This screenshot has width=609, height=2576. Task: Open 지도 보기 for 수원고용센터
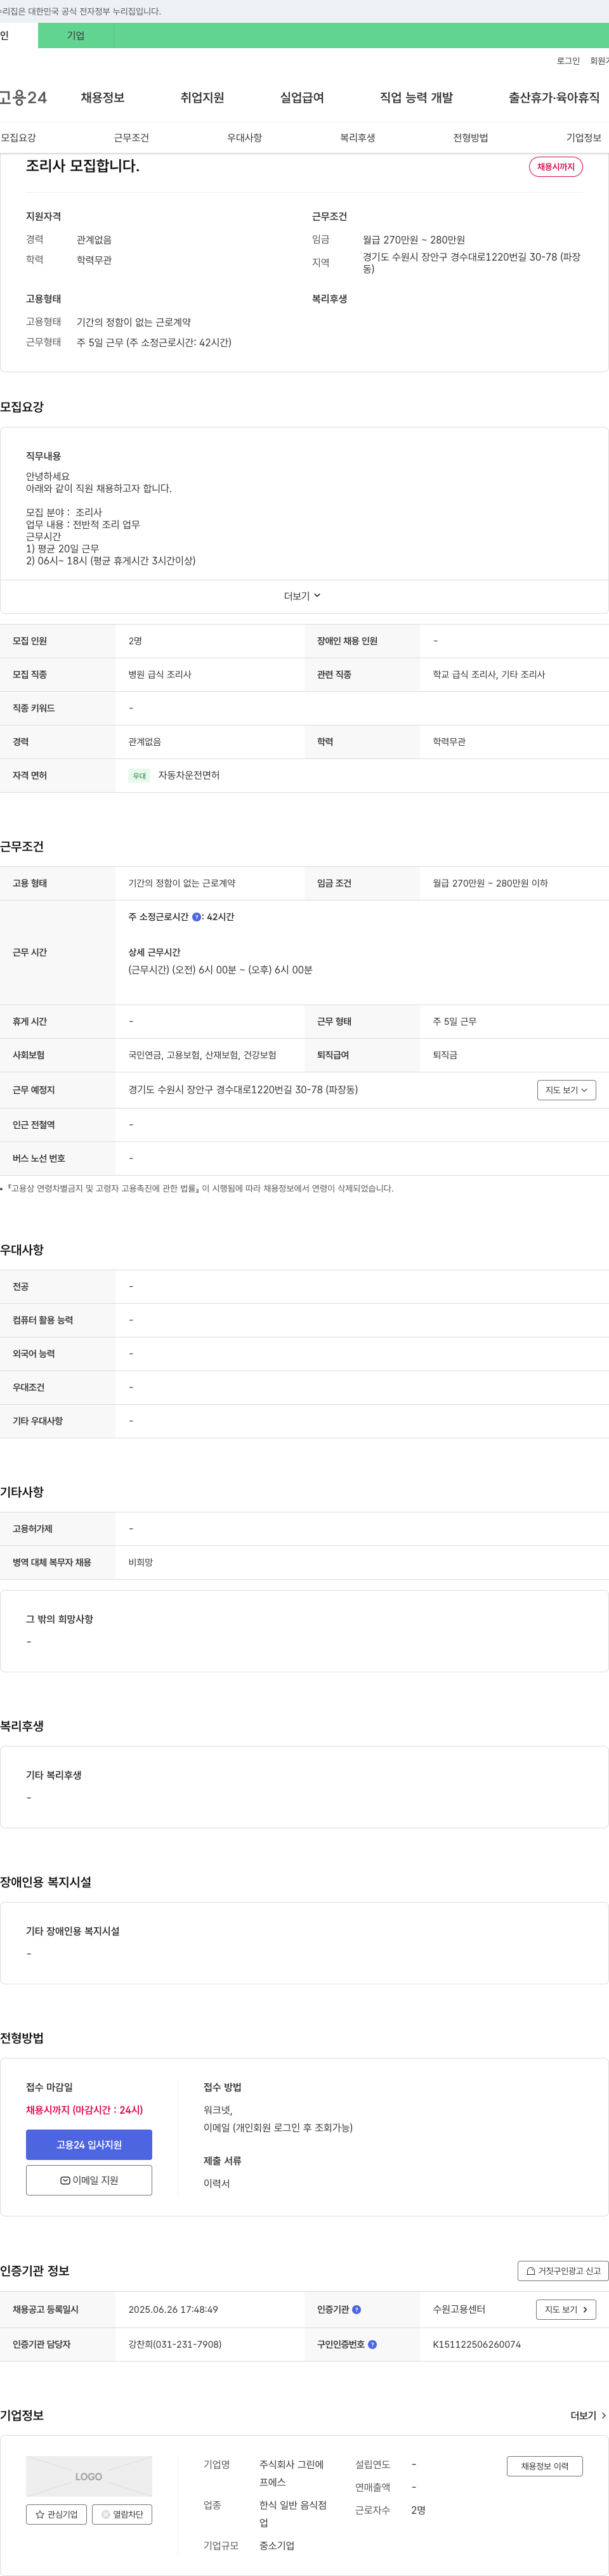pos(566,2309)
